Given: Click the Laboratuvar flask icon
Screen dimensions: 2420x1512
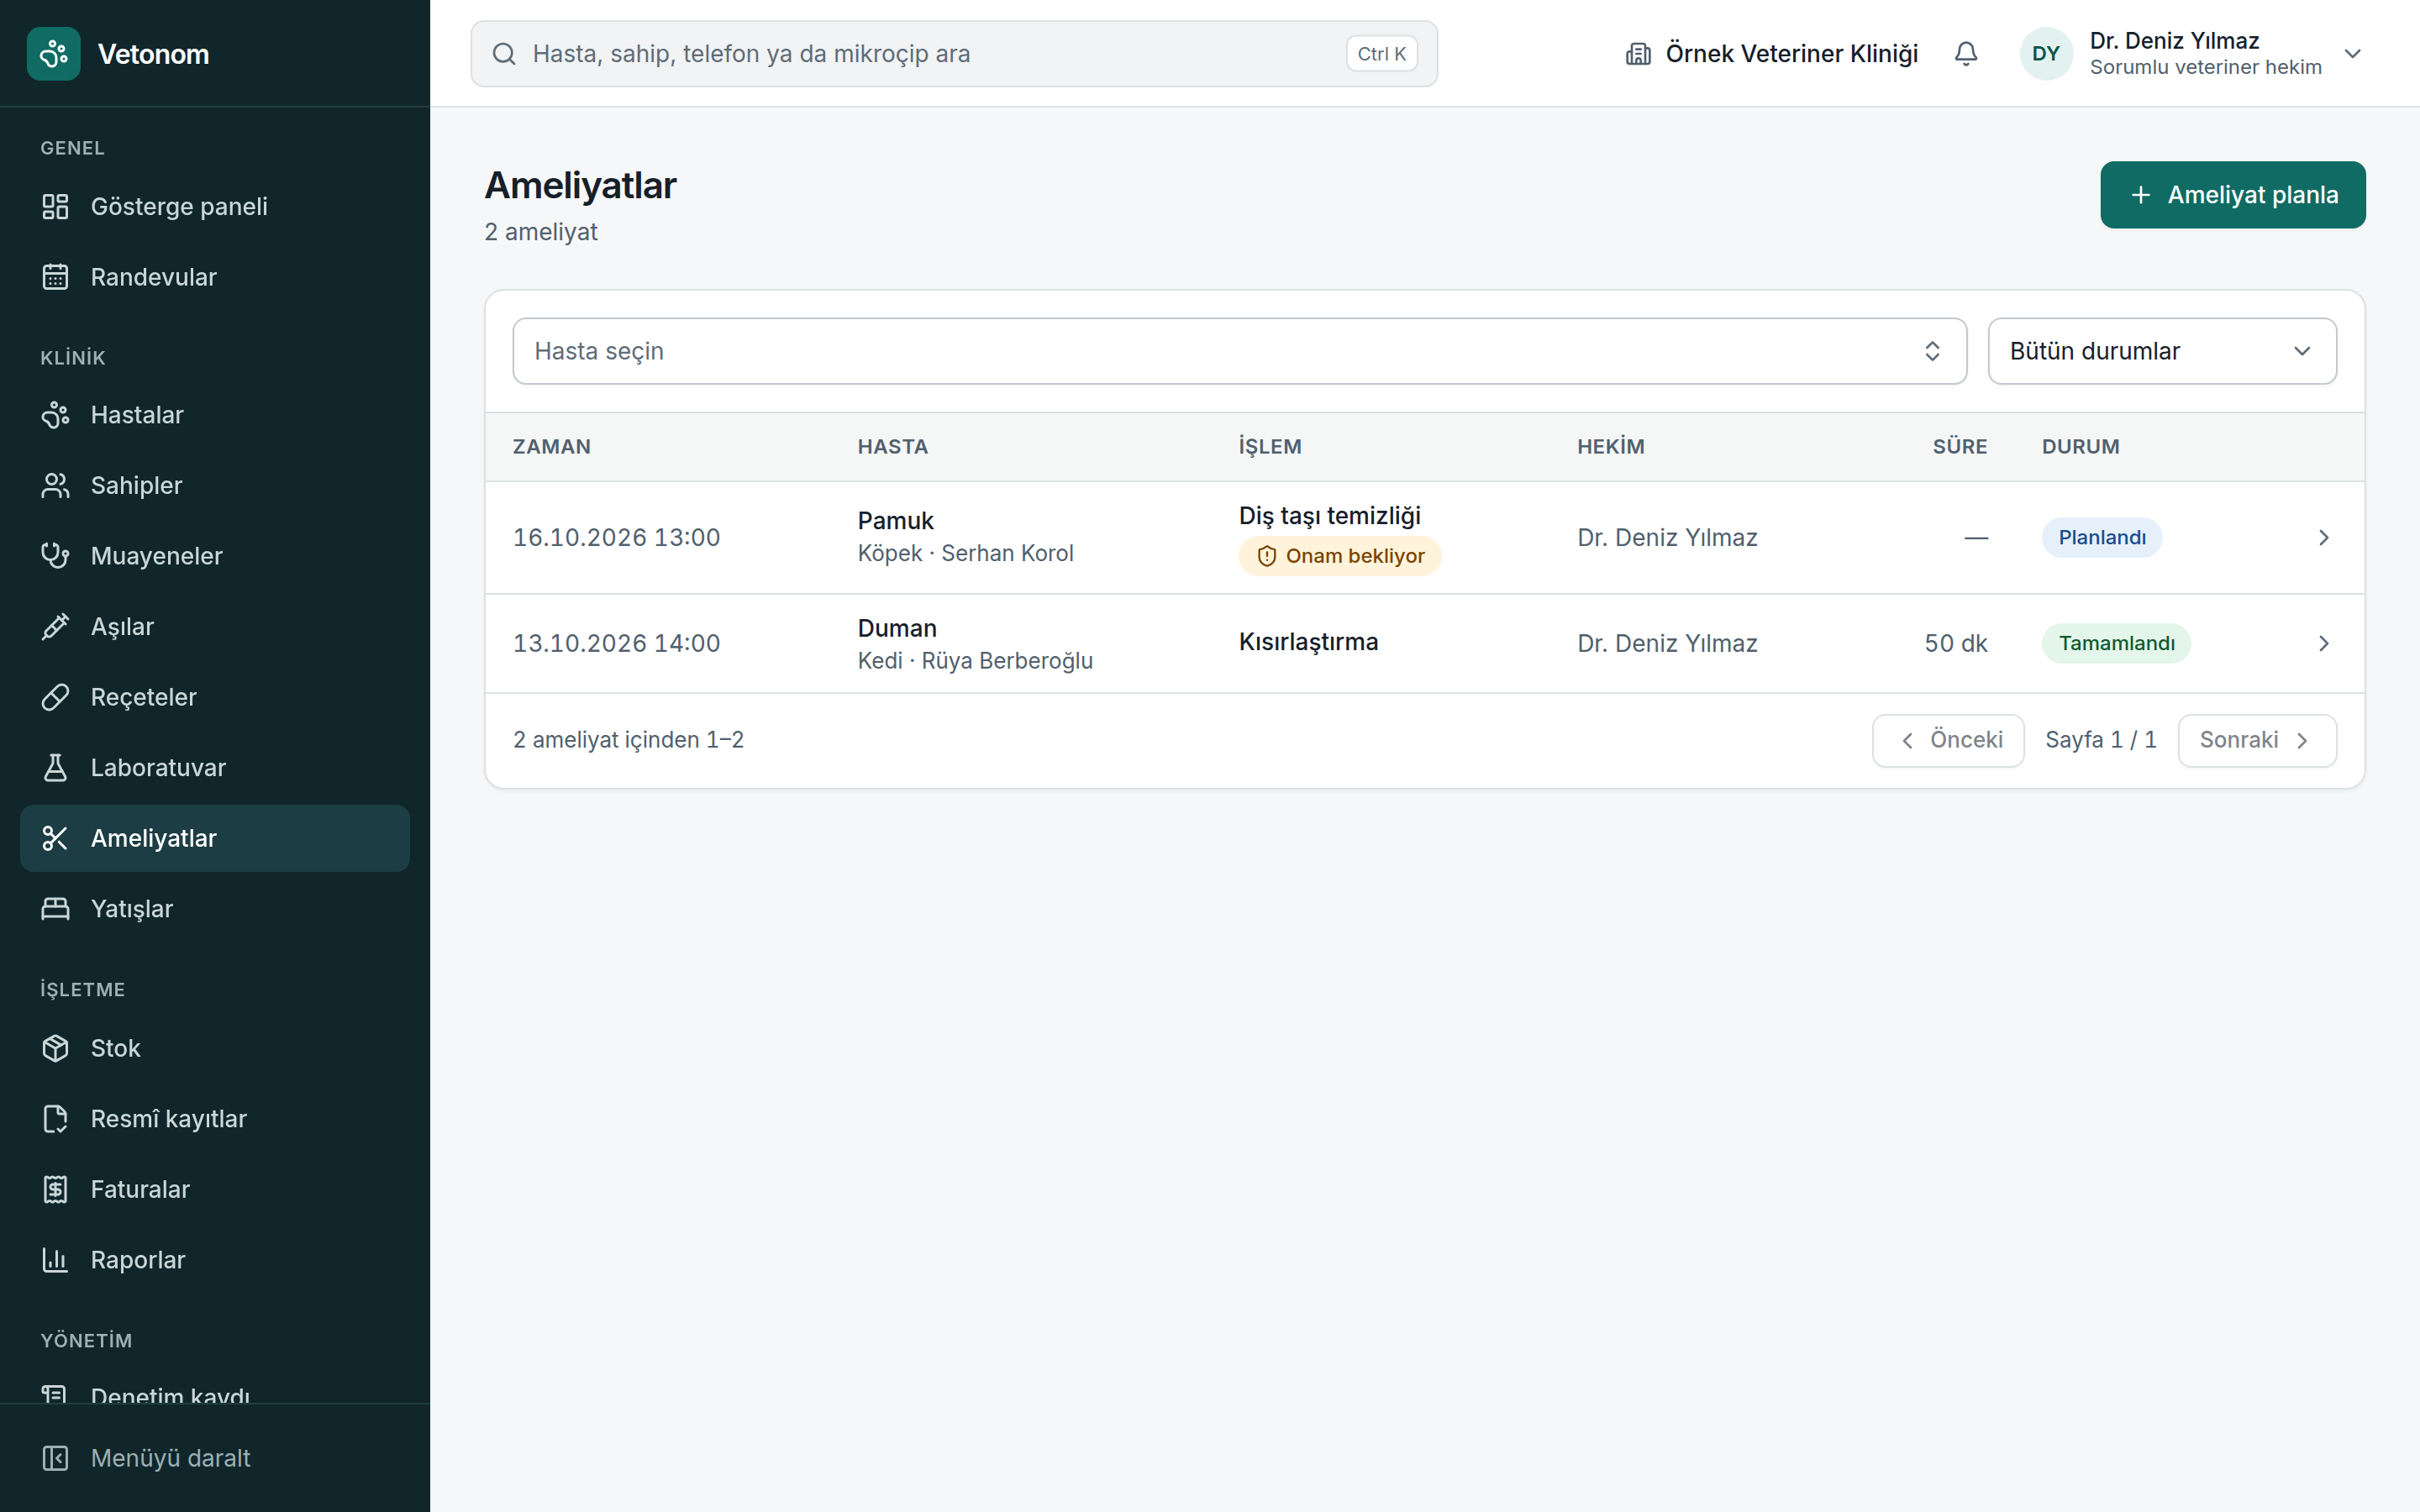Looking at the screenshot, I should tap(55, 768).
